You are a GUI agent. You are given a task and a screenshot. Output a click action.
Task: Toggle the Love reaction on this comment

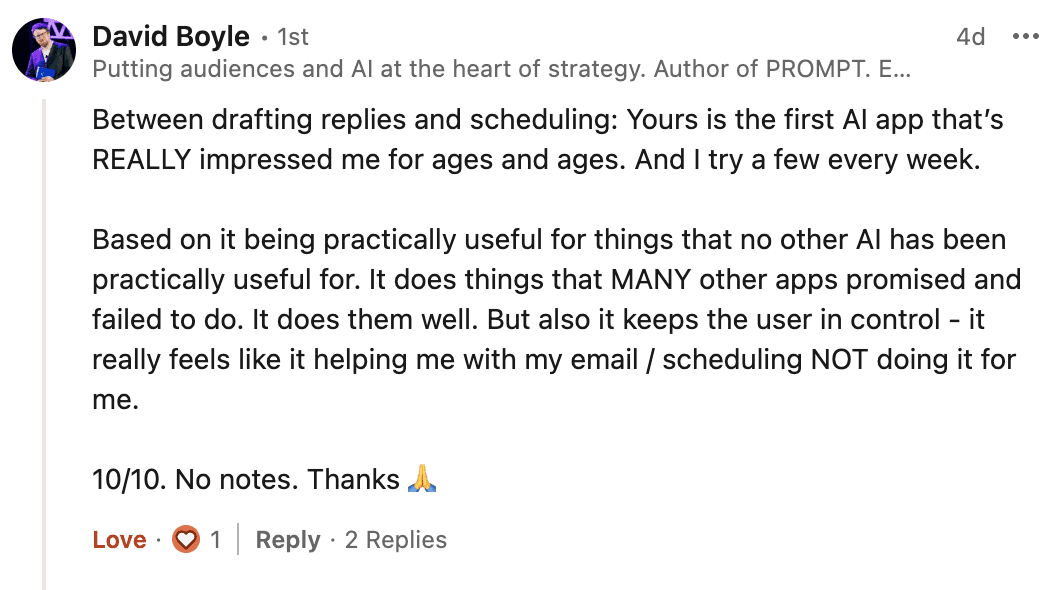click(119, 540)
